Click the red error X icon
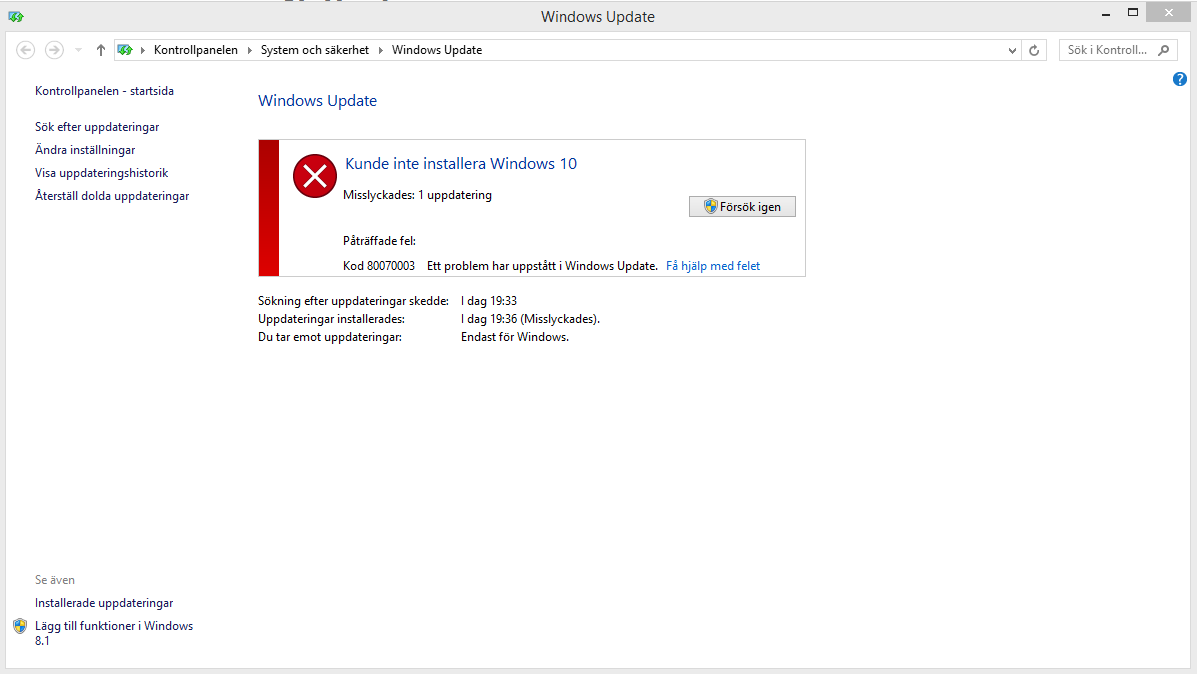The image size is (1197, 674). tap(315, 176)
